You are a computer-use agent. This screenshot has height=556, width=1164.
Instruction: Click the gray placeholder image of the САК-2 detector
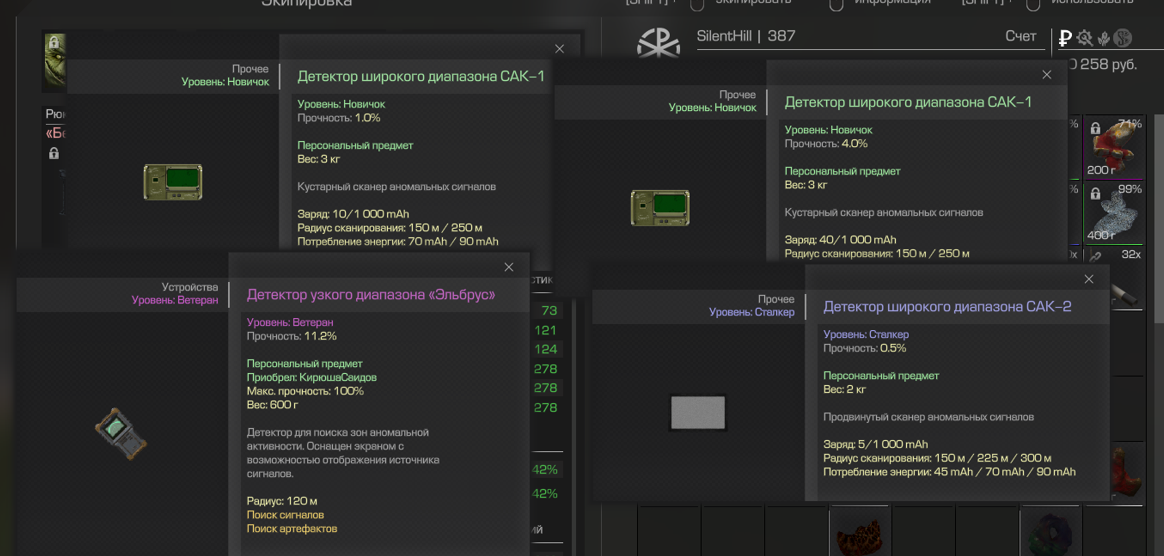click(x=698, y=413)
